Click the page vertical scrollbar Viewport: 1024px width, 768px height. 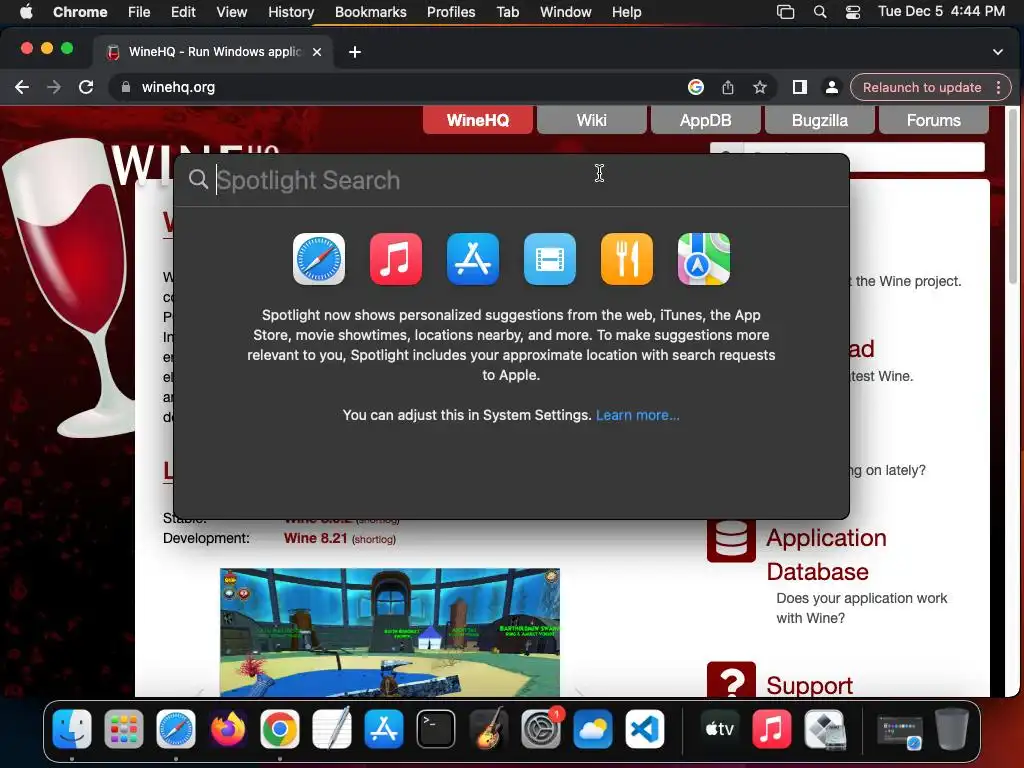pos(1012,196)
